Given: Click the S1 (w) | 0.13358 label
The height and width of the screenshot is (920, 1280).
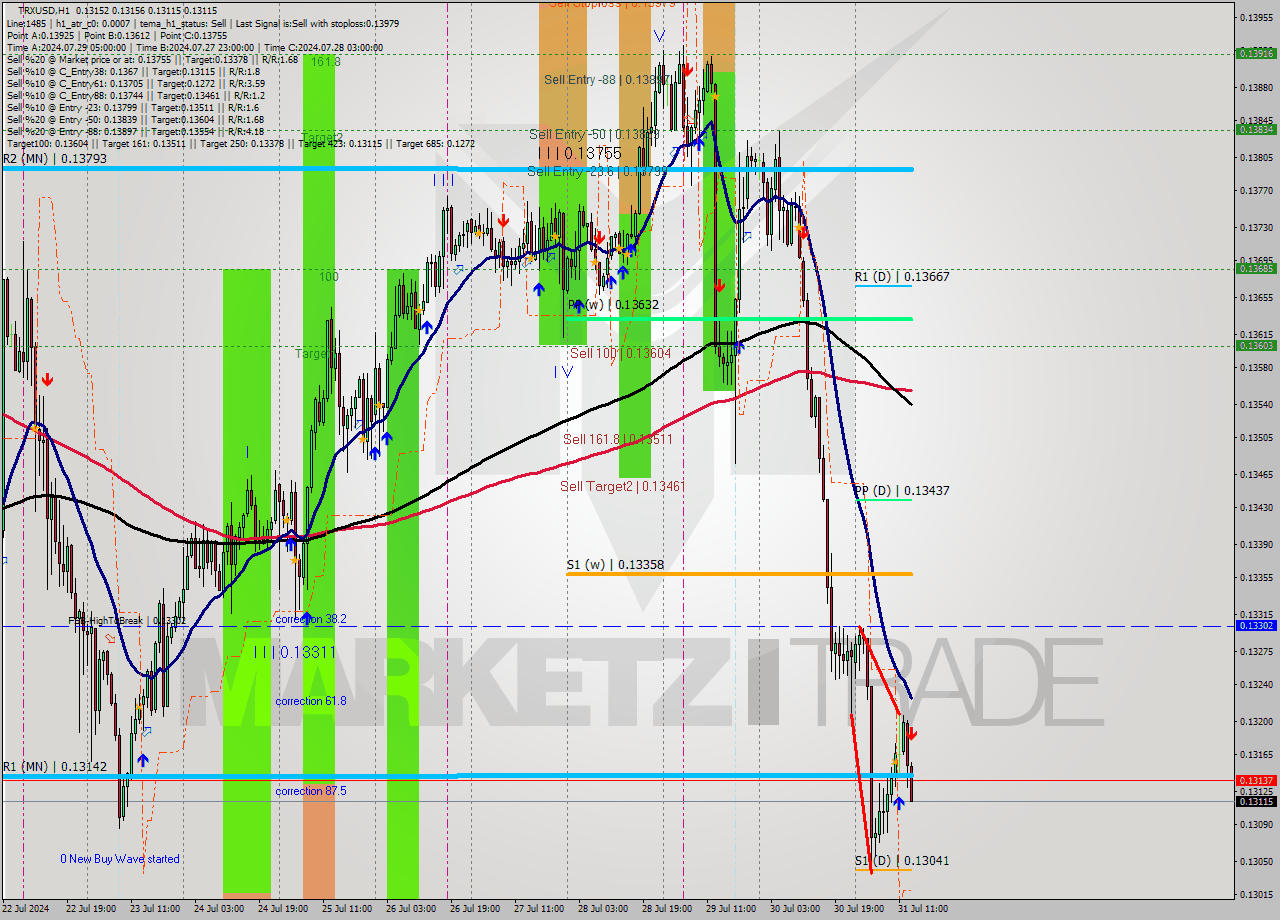Looking at the screenshot, I should [615, 564].
